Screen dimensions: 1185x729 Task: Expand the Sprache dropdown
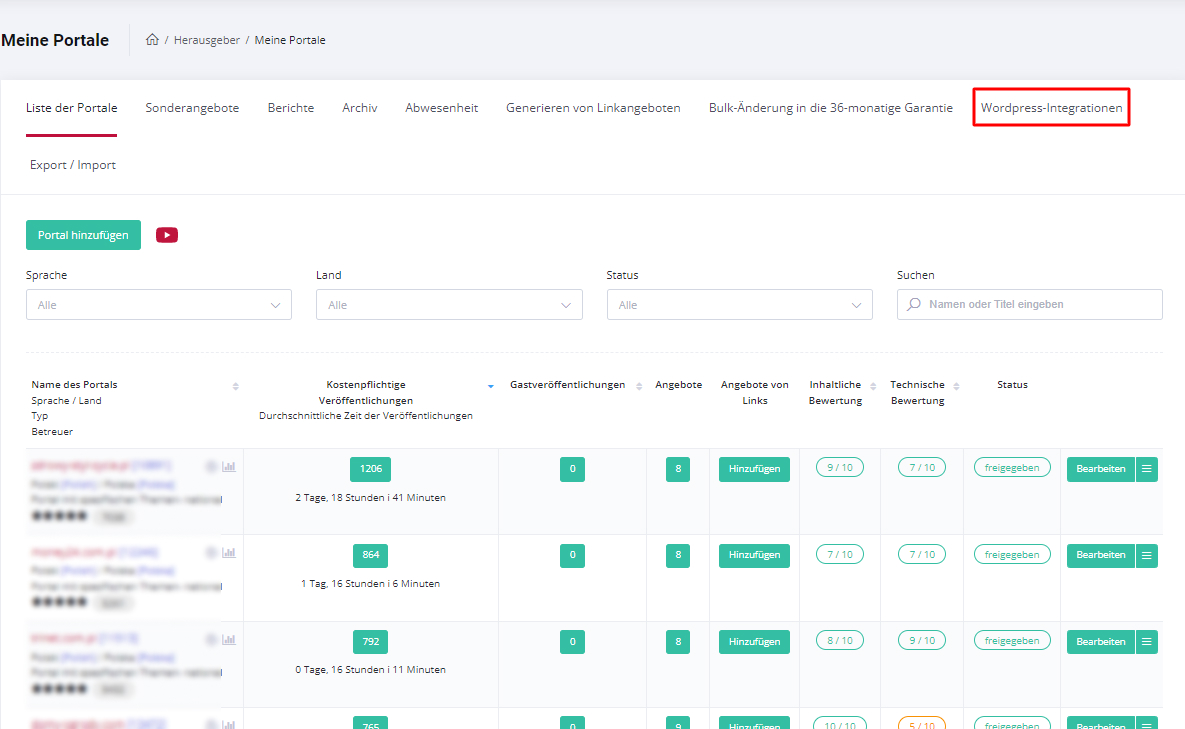(x=159, y=304)
